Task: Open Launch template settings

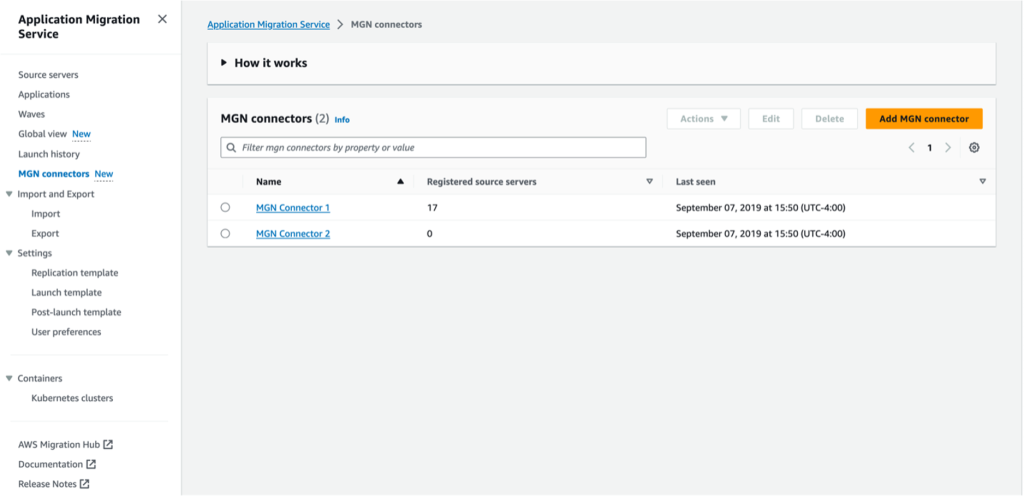Action: click(x=67, y=292)
